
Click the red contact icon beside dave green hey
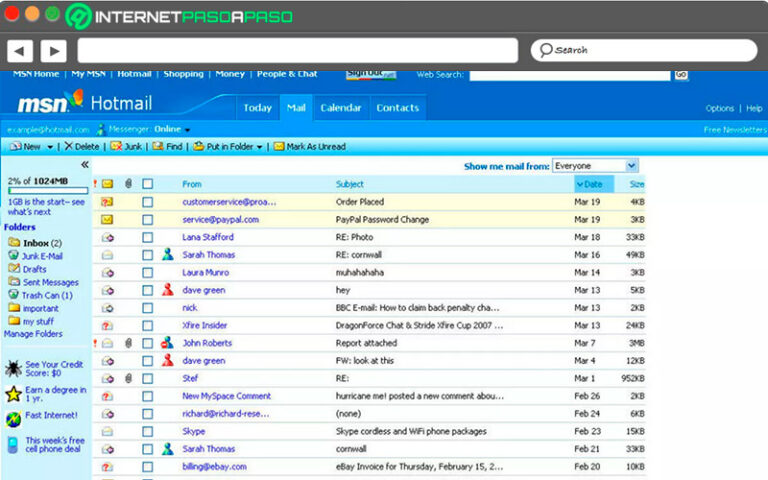tap(168, 289)
